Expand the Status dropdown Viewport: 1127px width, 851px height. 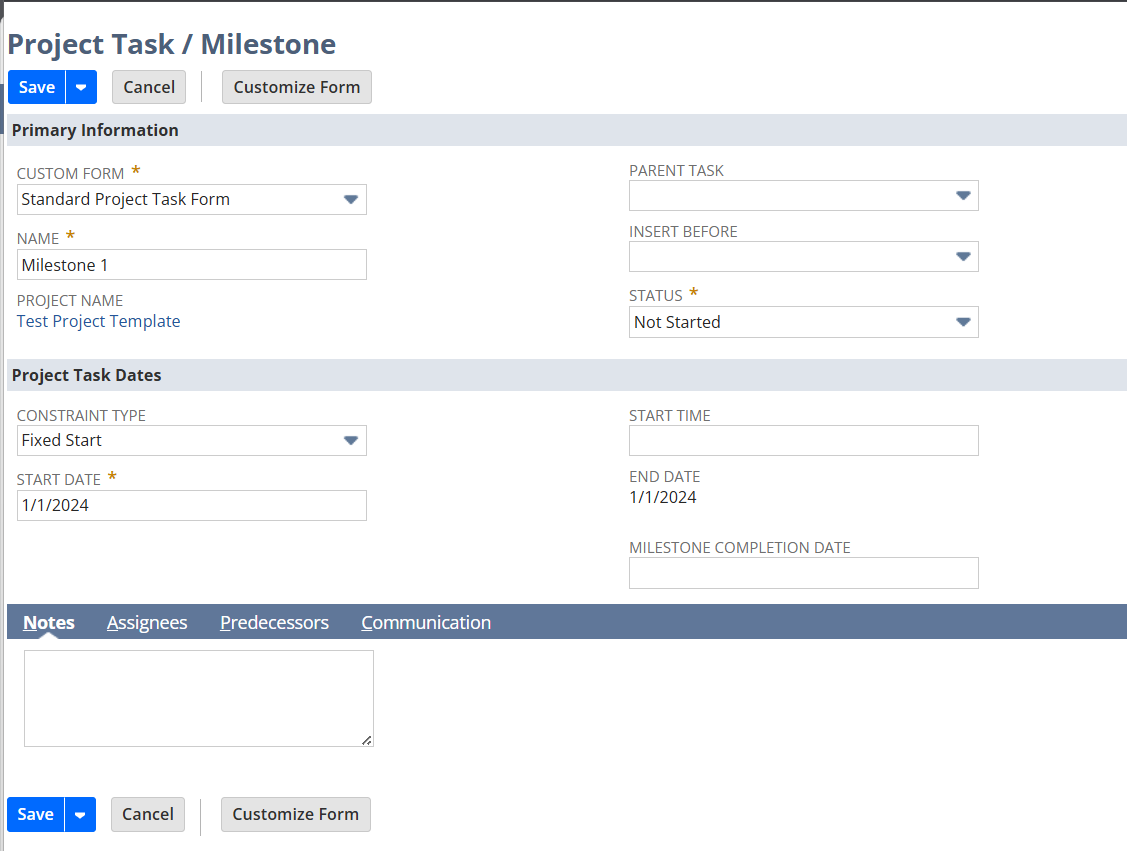[x=962, y=322]
